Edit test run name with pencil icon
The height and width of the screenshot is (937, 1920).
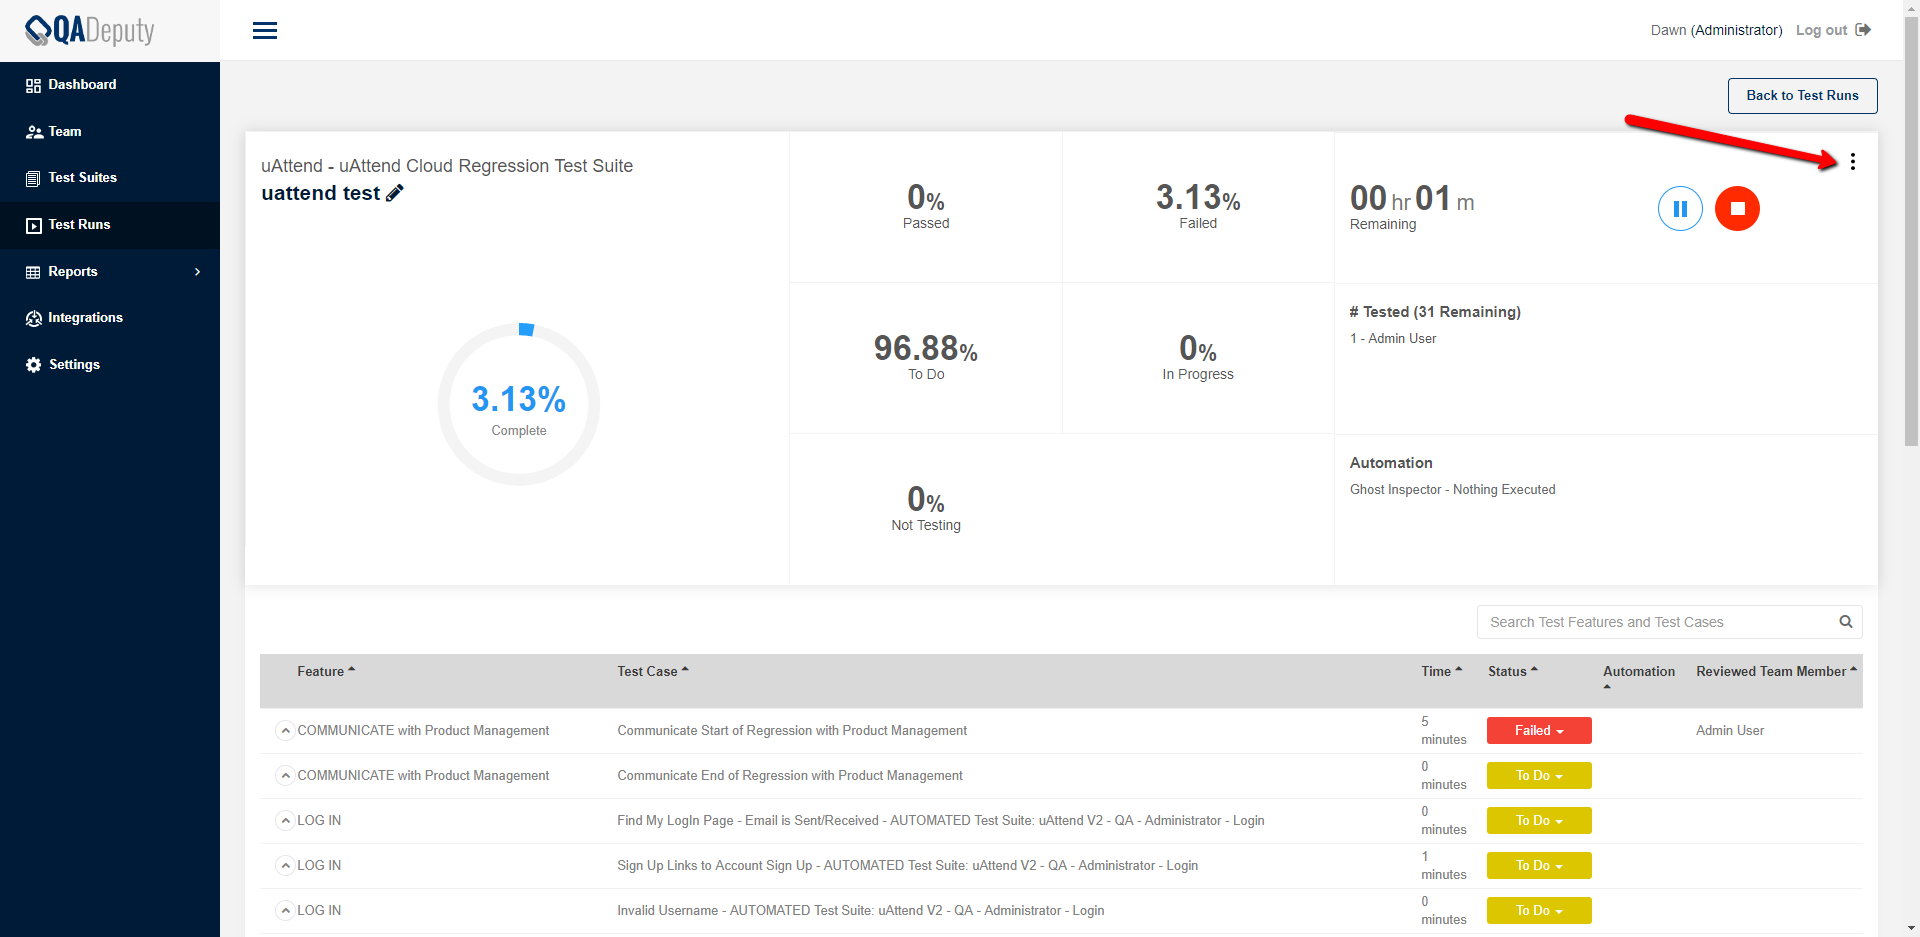(x=395, y=193)
